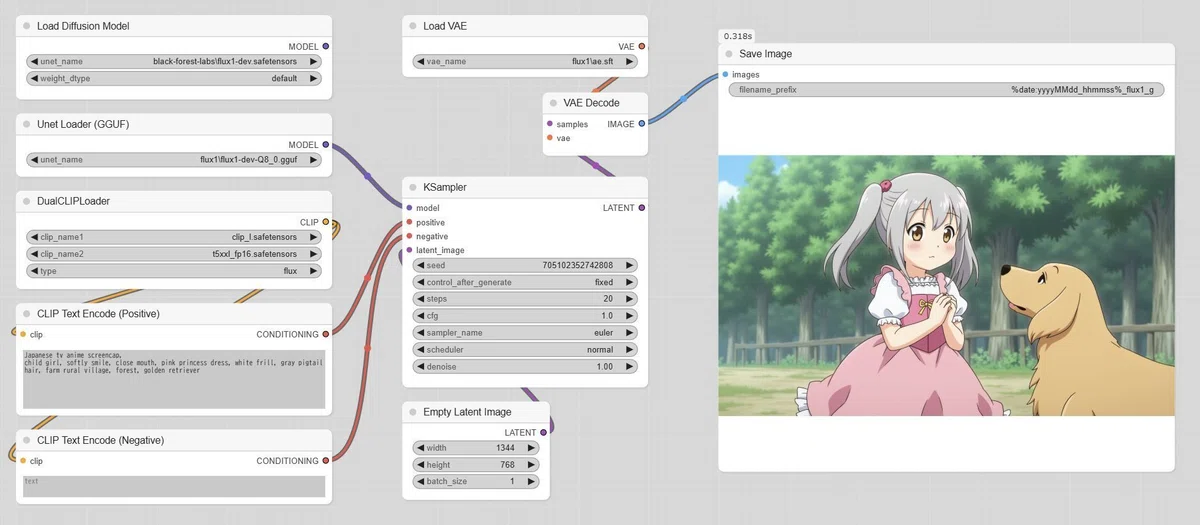Image resolution: width=1200 pixels, height=525 pixels.
Task: Collapse the CLIP Text Encode (Negative) node via its title dot
Action: pos(27,440)
